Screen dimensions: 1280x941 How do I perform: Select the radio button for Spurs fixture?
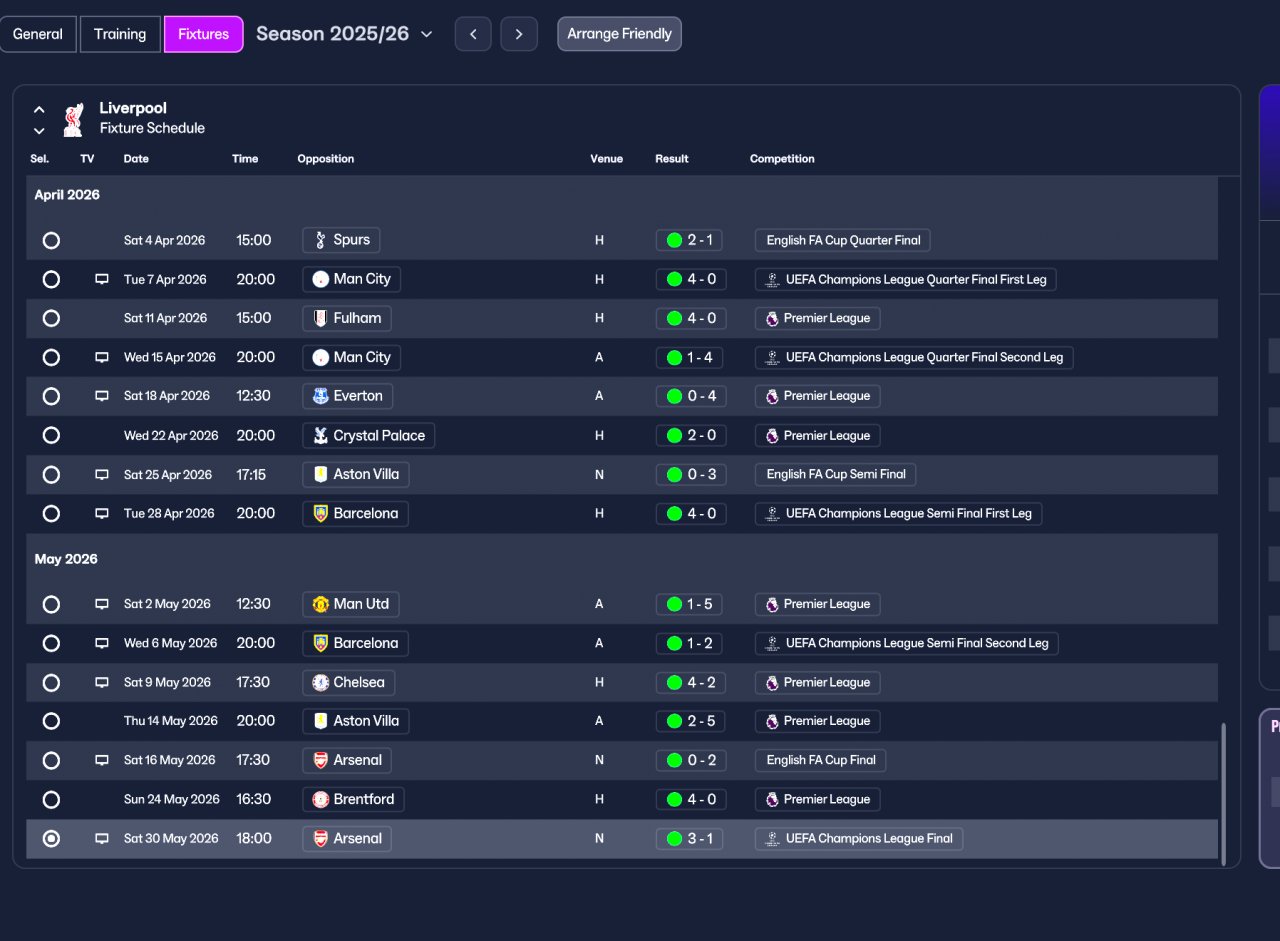[x=51, y=240]
